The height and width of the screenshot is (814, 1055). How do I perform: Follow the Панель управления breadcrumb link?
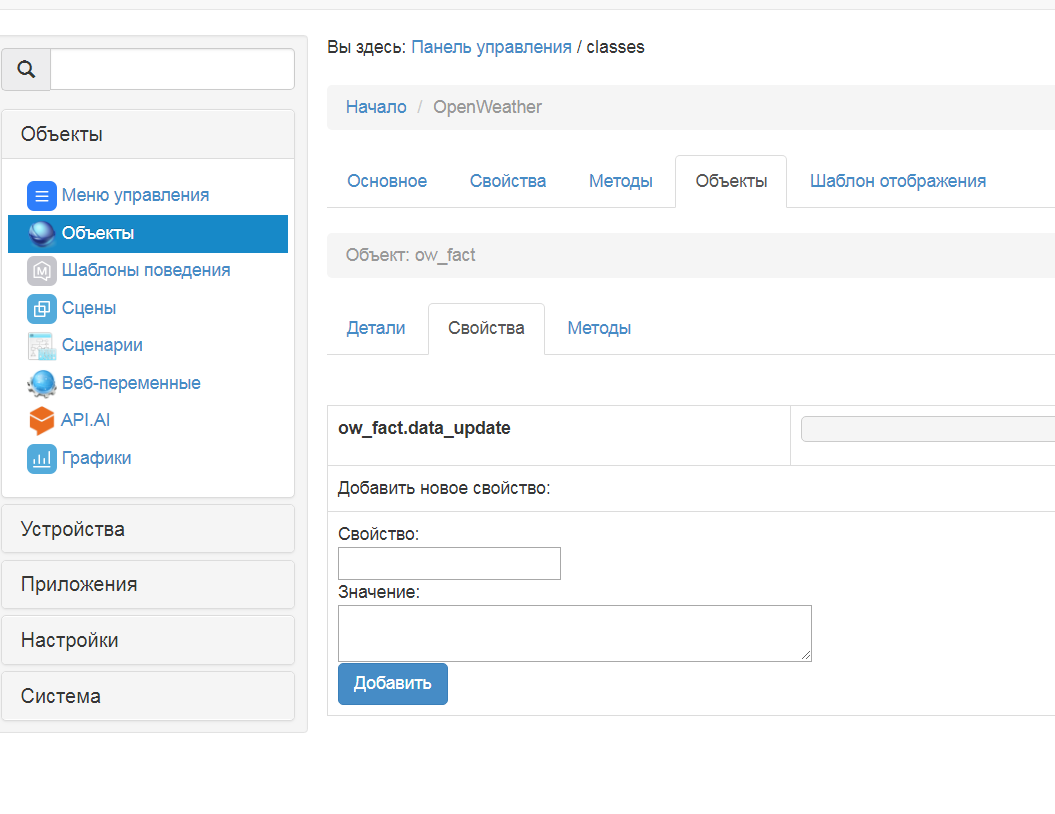[491, 47]
